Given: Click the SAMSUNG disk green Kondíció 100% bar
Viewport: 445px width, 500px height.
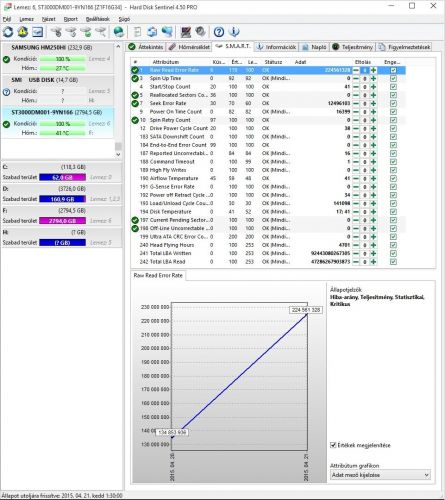Looking at the screenshot, I should coord(63,59).
